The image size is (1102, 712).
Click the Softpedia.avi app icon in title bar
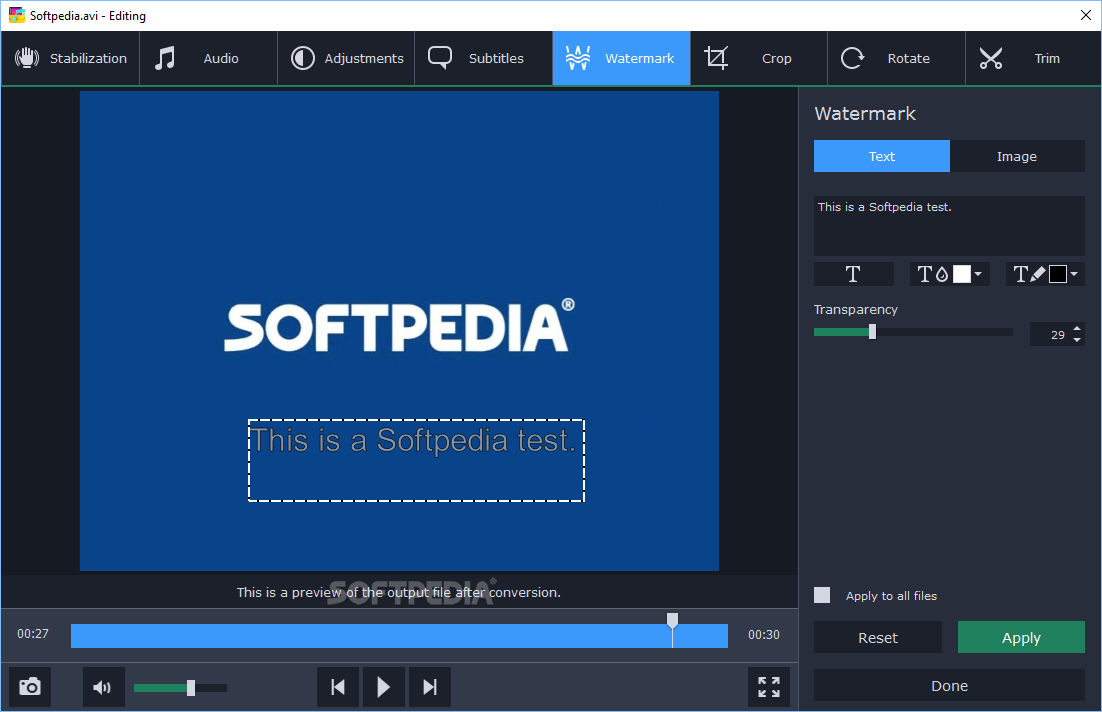point(17,15)
